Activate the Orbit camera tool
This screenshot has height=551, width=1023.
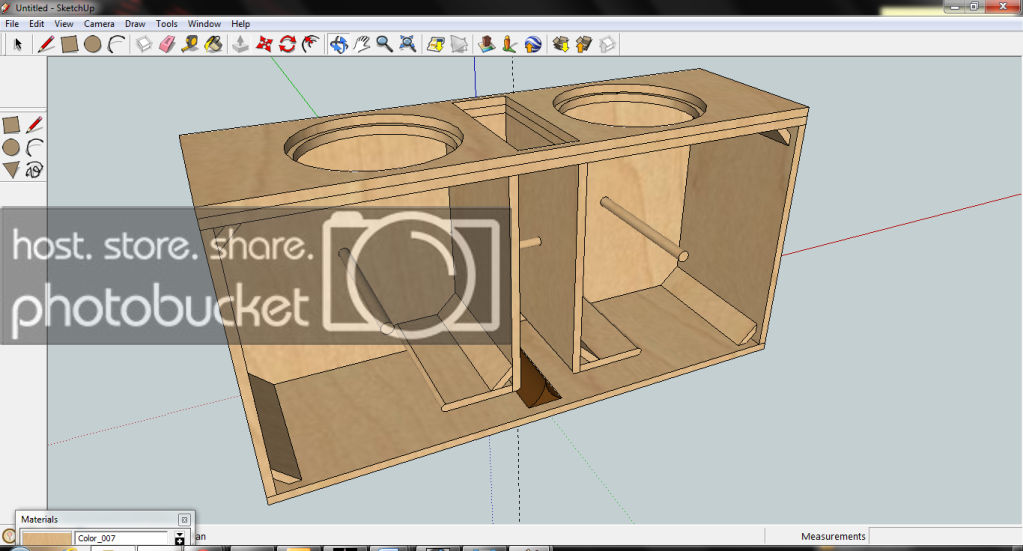pos(338,44)
